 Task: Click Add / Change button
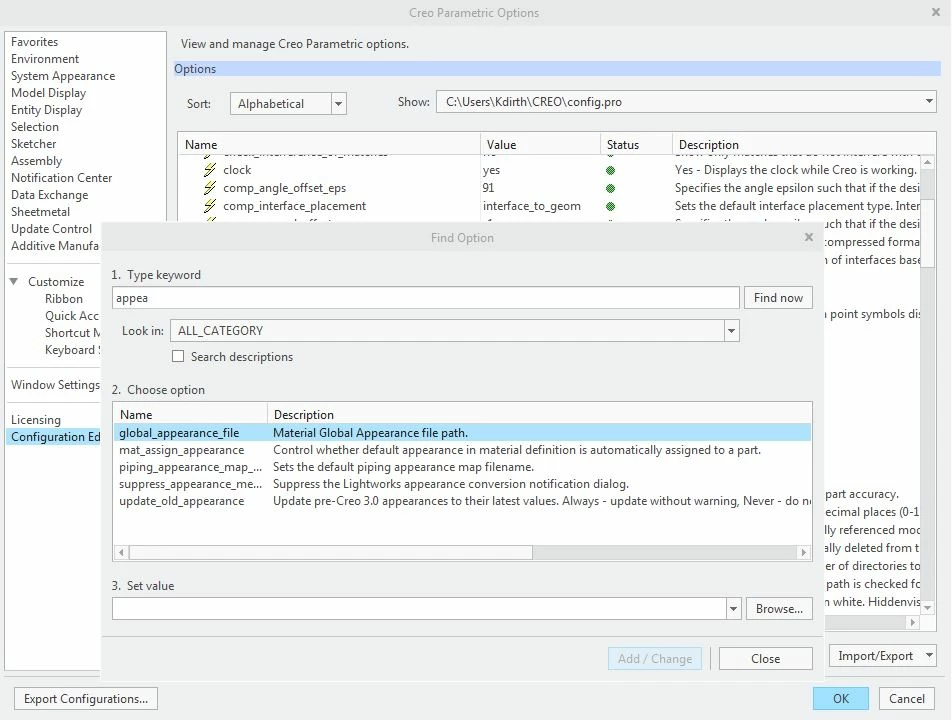pyautogui.click(x=654, y=659)
